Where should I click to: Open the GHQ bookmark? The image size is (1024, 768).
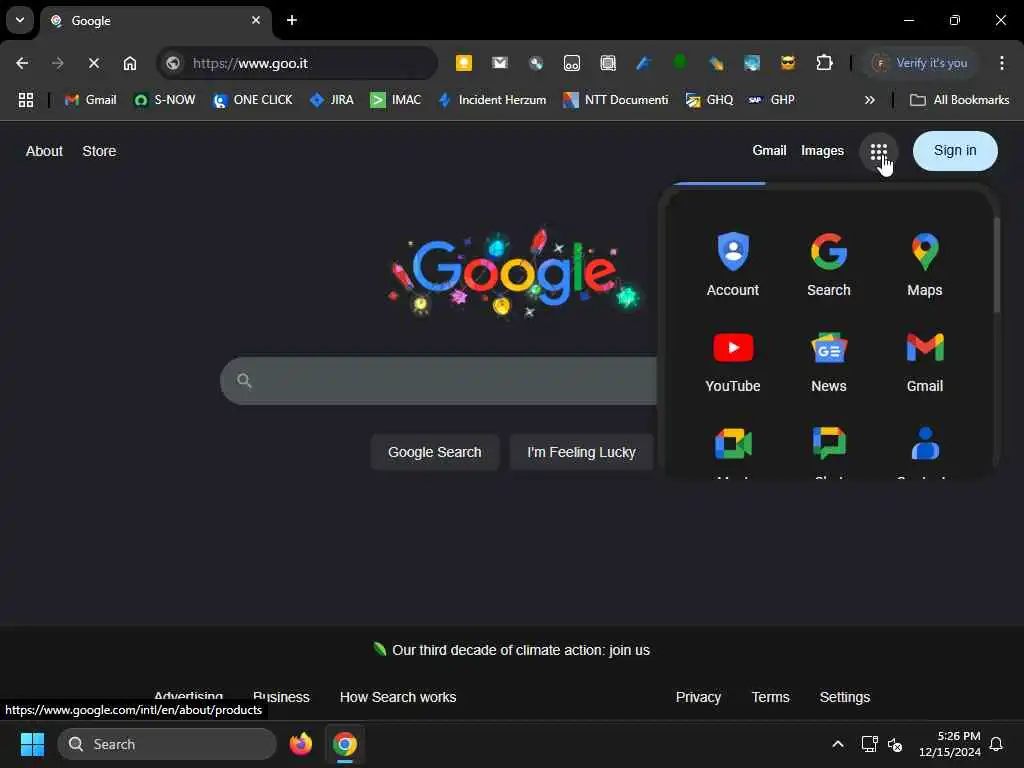tap(709, 100)
